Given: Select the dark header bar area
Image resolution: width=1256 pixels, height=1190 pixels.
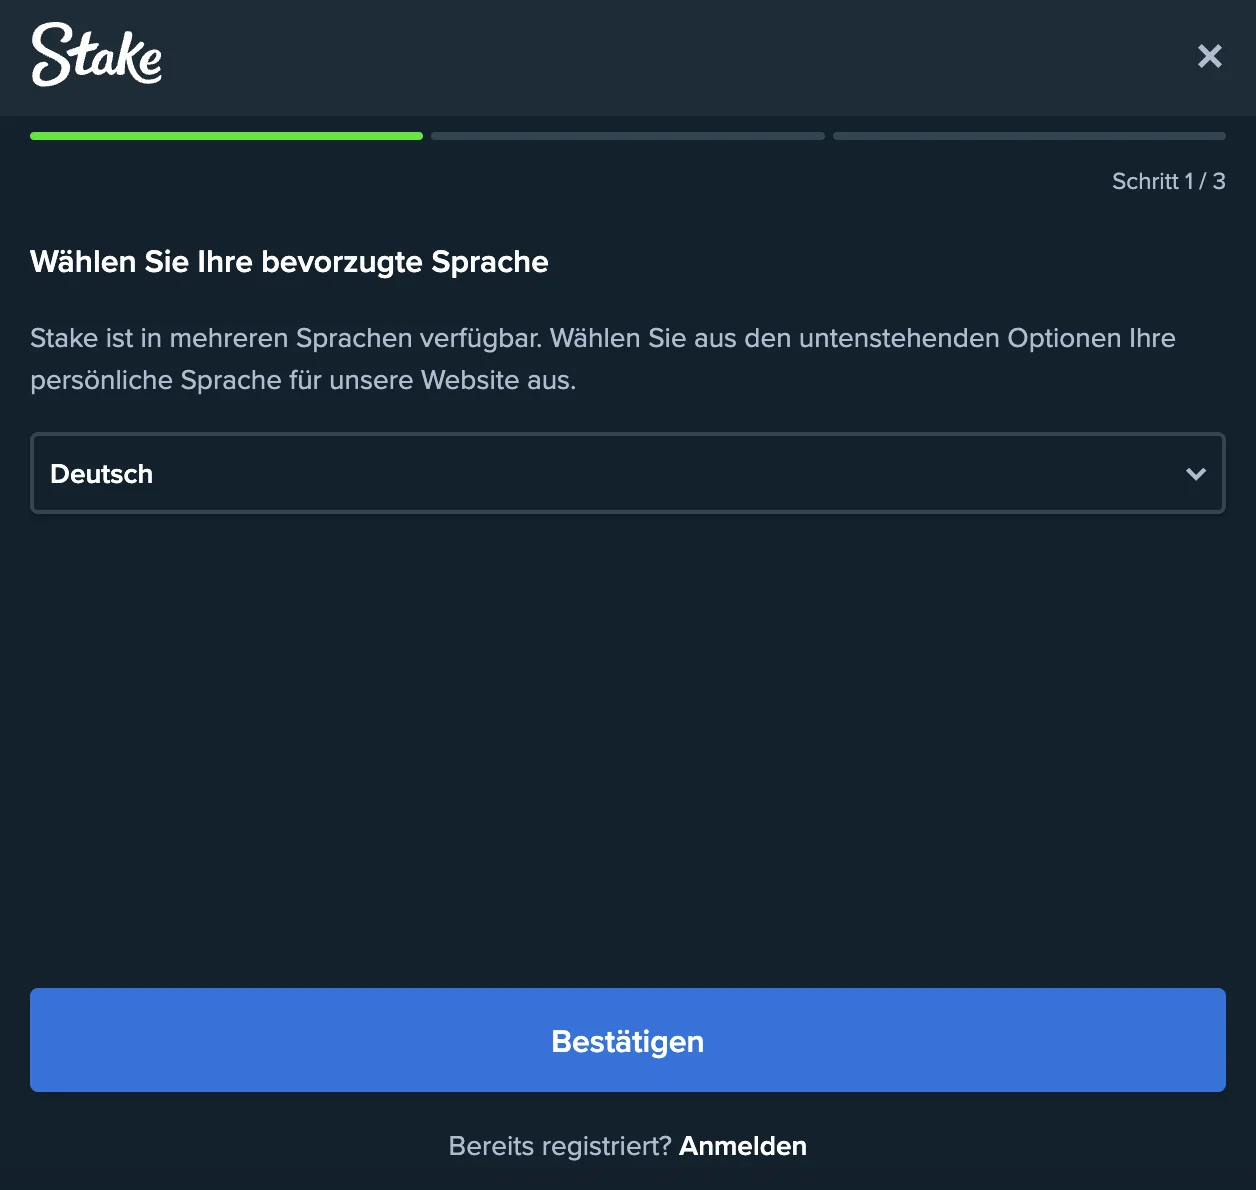Looking at the screenshot, I should coord(628,58).
